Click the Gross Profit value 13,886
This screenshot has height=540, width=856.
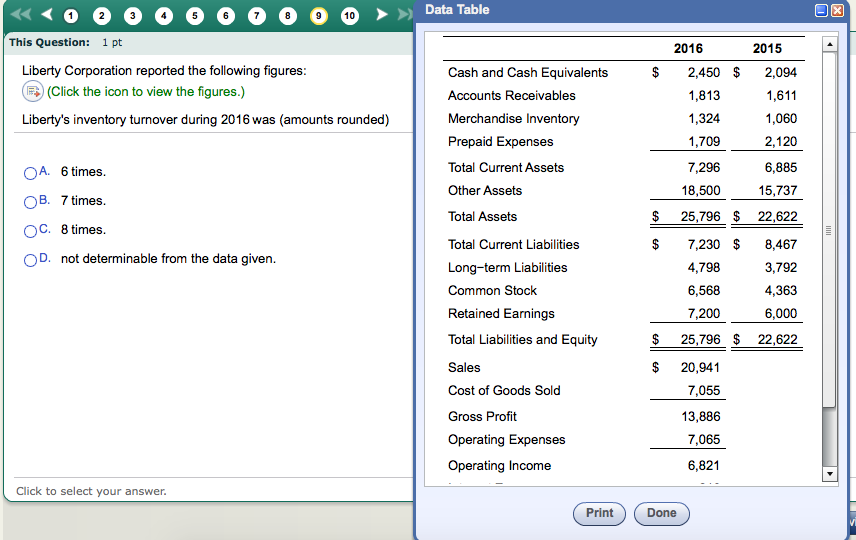pyautogui.click(x=700, y=417)
